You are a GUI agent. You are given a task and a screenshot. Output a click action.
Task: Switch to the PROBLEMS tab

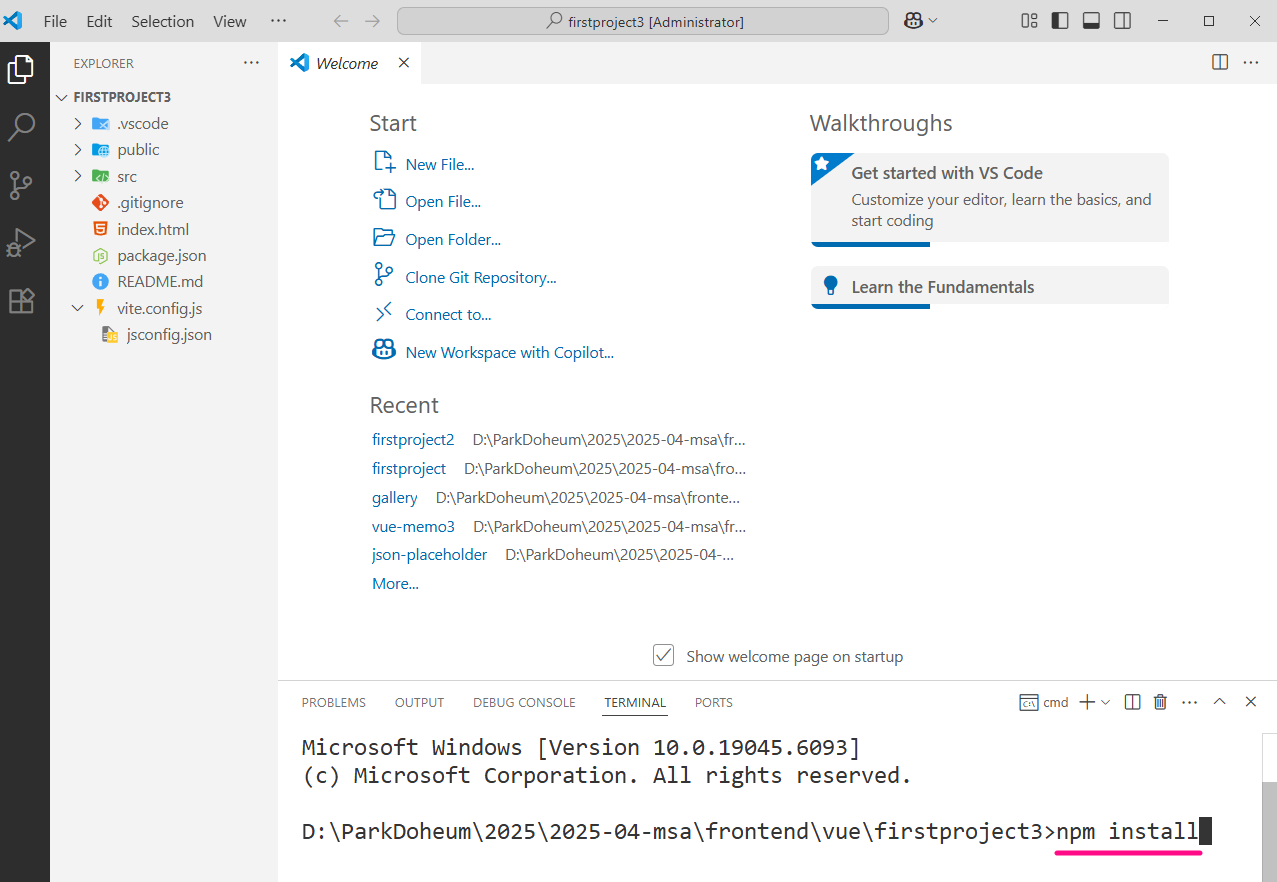tap(334, 703)
